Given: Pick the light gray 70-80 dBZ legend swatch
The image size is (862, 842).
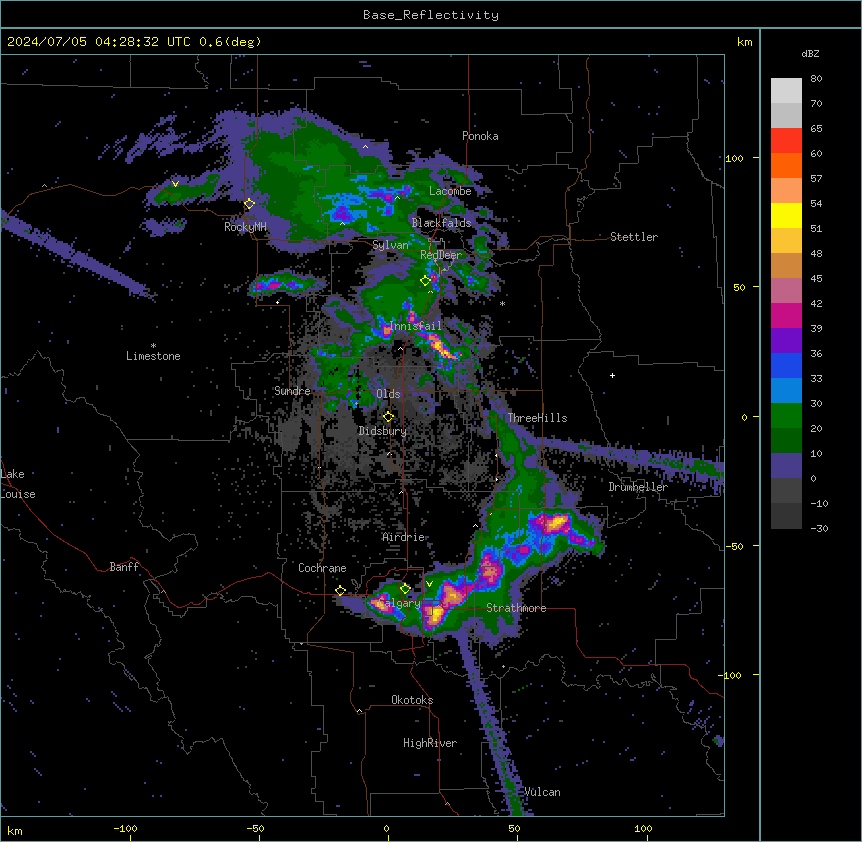Looking at the screenshot, I should (786, 91).
